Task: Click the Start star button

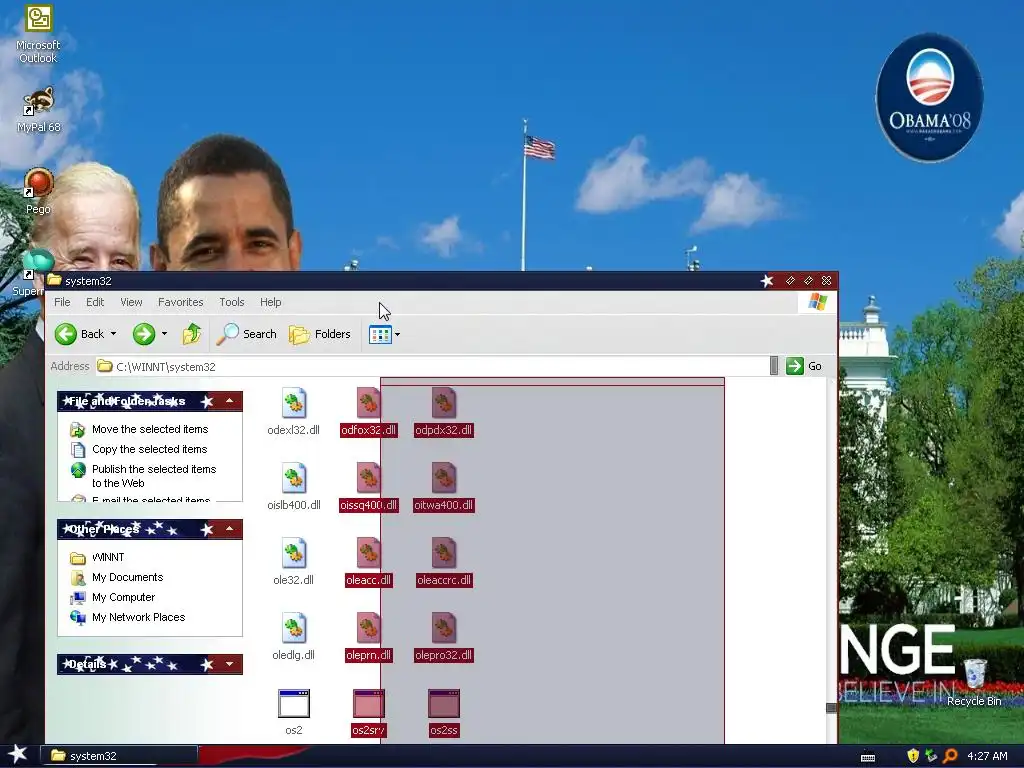Action: [x=17, y=755]
